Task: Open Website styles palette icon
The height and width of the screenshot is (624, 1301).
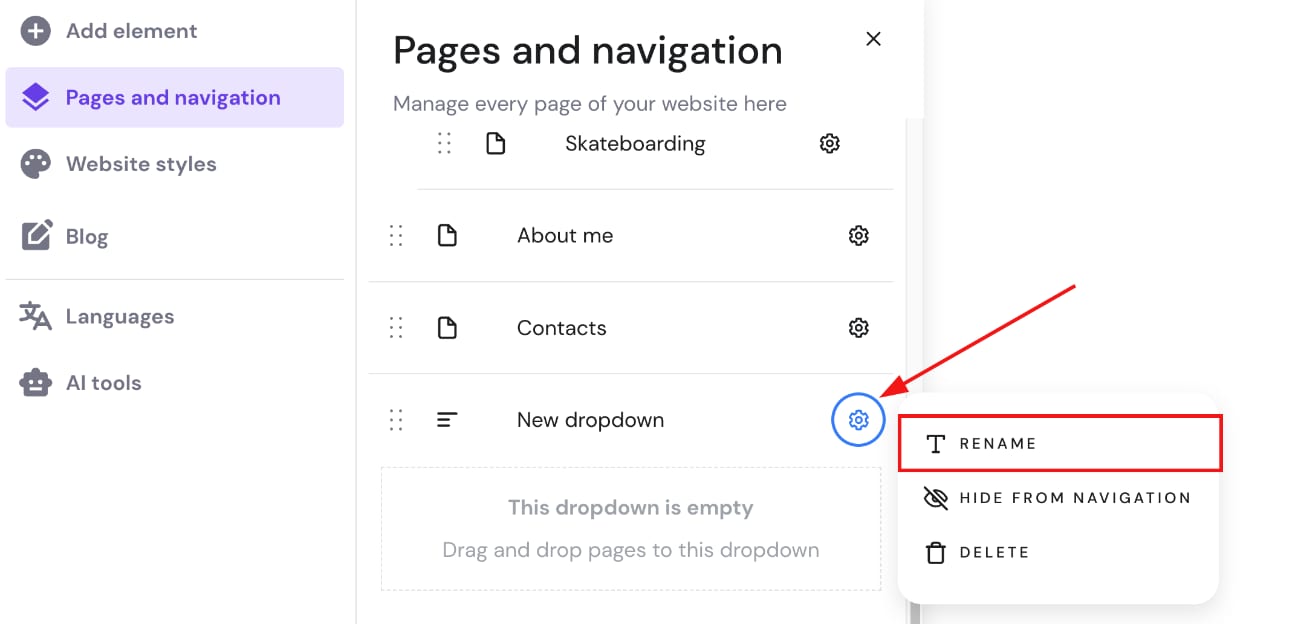Action: [x=36, y=164]
